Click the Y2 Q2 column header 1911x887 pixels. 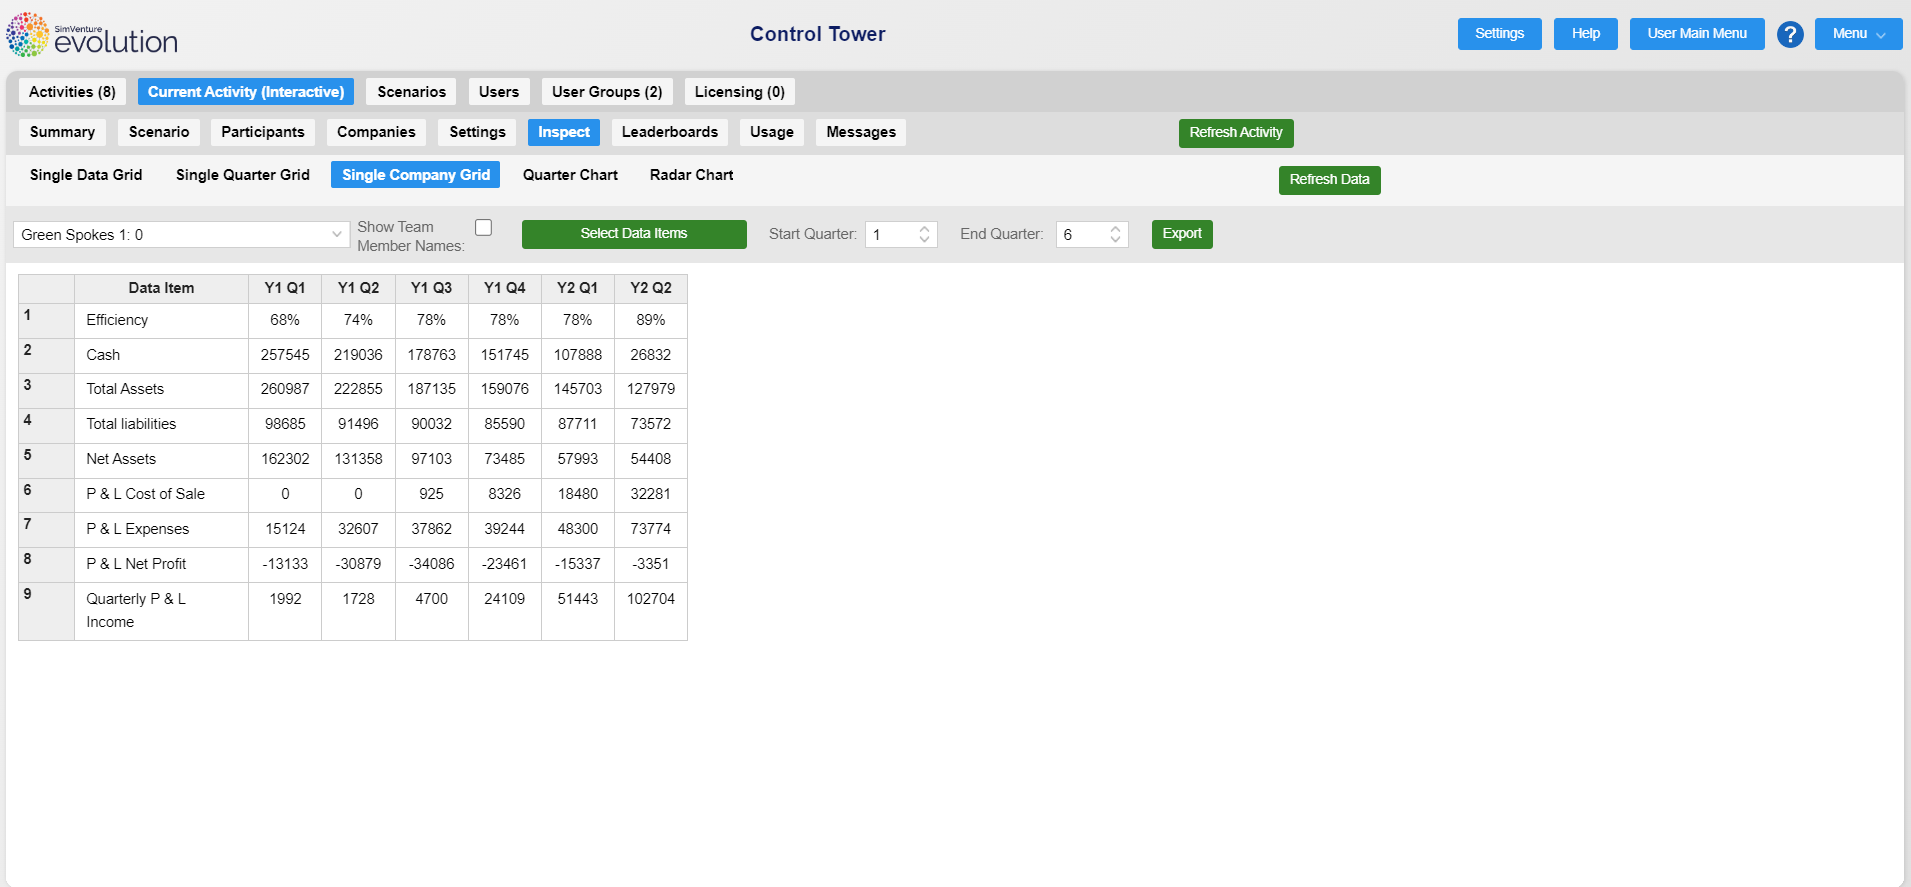651,288
